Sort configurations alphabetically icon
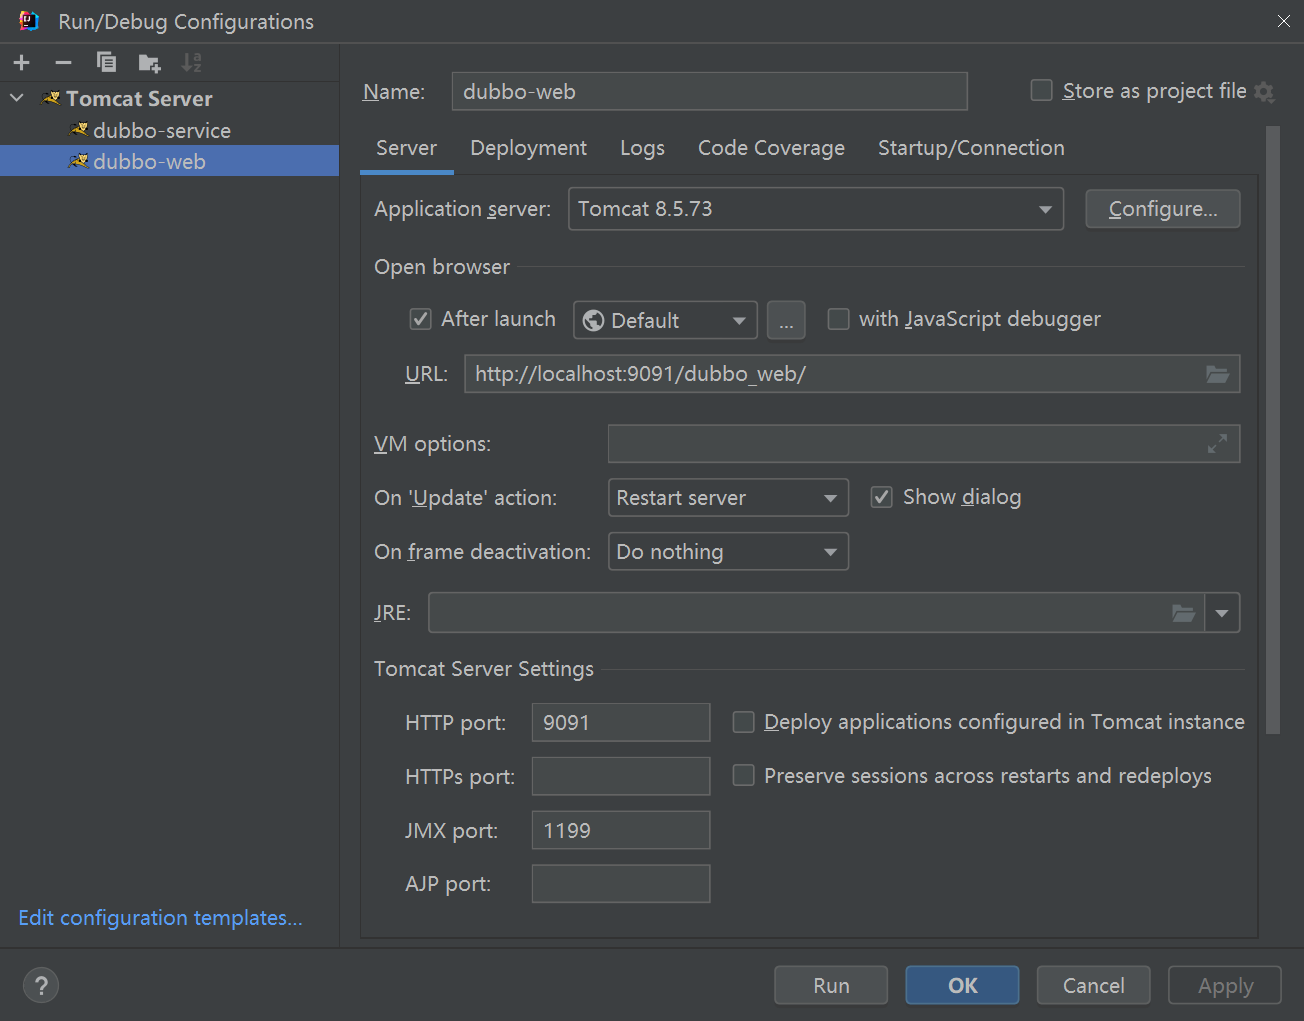This screenshot has height=1021, width=1304. click(x=191, y=63)
